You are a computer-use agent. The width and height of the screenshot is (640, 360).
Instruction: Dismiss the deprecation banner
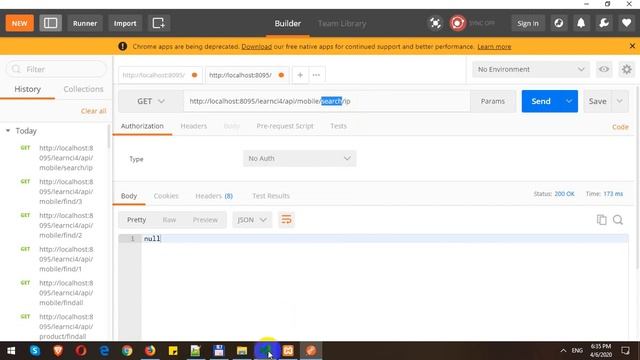coord(632,46)
